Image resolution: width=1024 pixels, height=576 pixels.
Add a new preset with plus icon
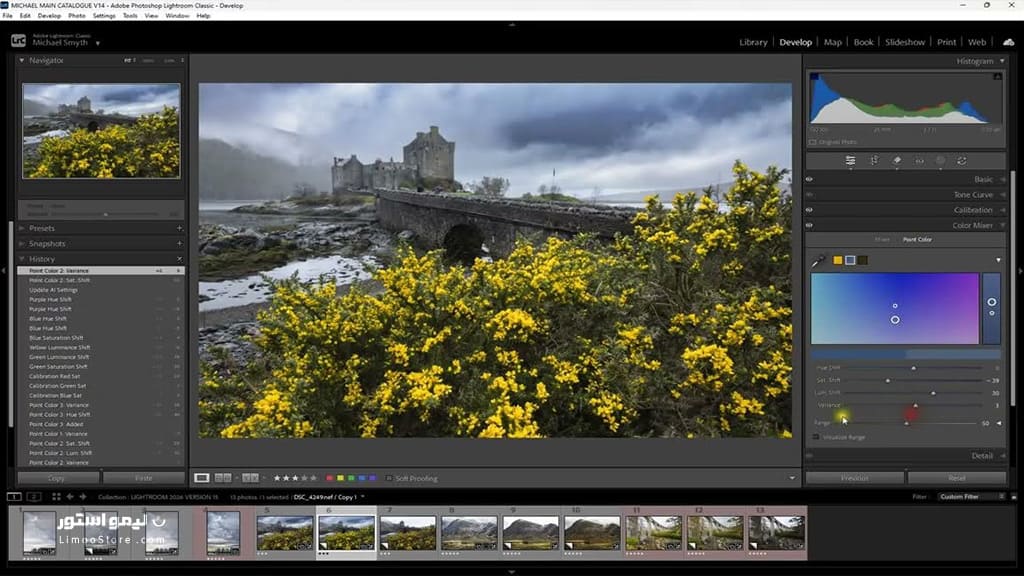[179, 228]
